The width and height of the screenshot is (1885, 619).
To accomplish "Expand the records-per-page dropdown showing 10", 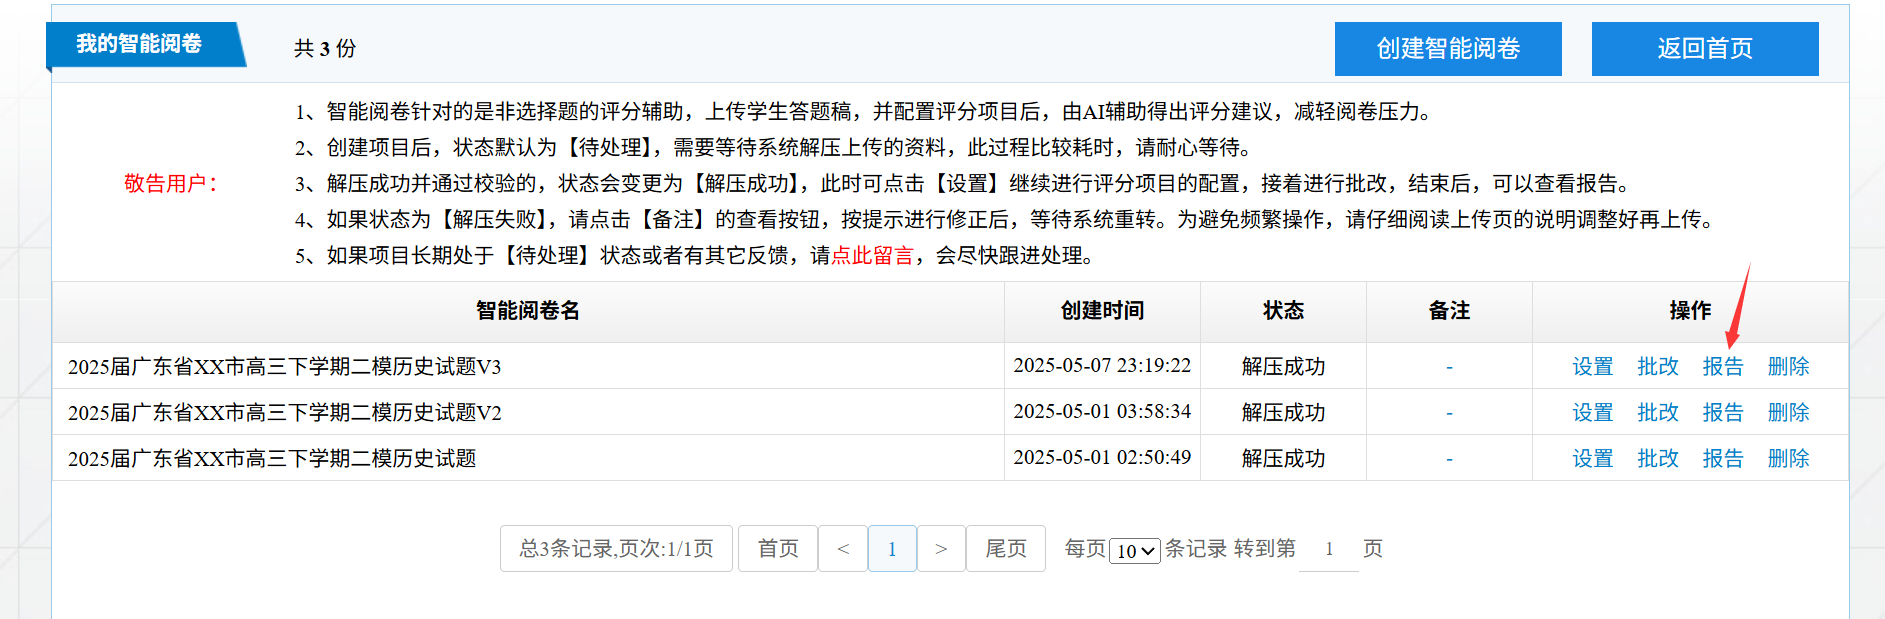I will [x=1135, y=551].
